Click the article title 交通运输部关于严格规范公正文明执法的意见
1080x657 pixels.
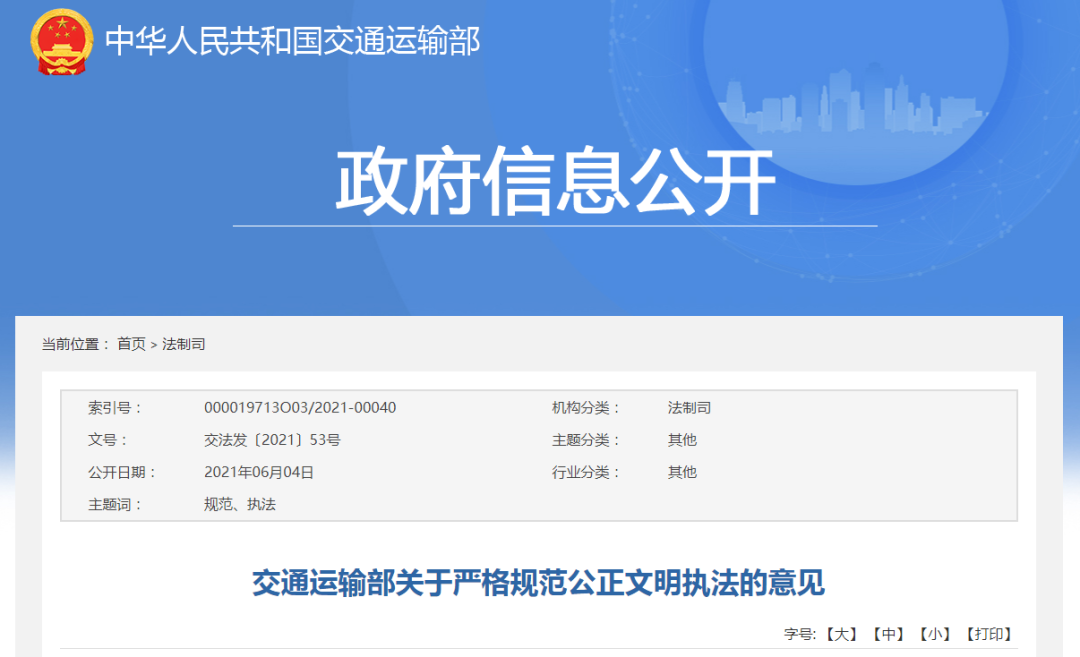[x=538, y=583]
